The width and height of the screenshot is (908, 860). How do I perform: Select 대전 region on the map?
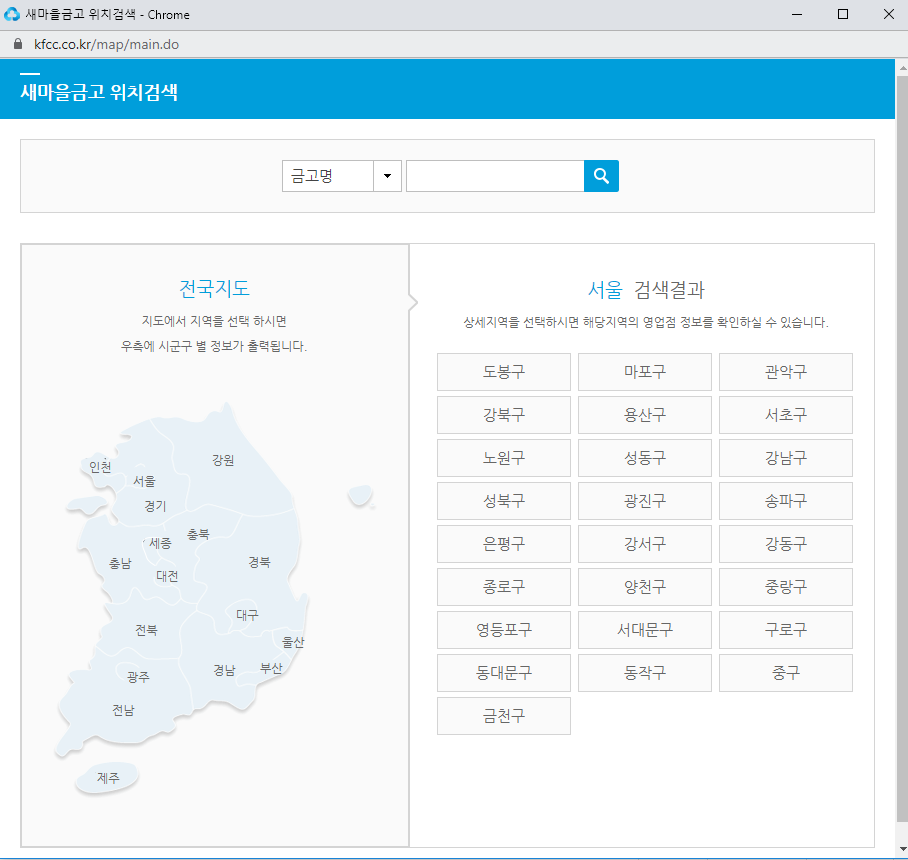pyautogui.click(x=167, y=576)
